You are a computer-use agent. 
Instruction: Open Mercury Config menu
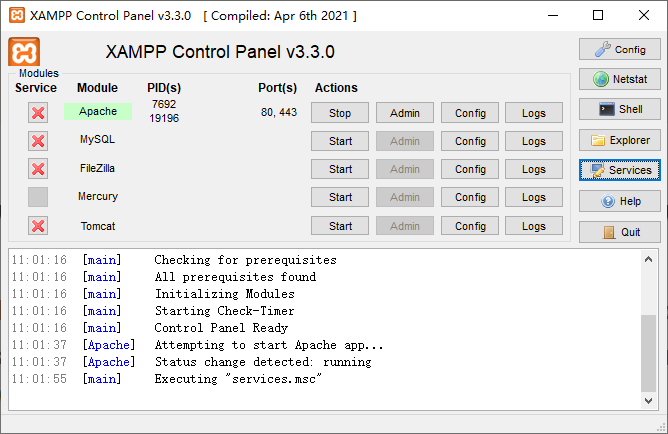[x=470, y=197]
